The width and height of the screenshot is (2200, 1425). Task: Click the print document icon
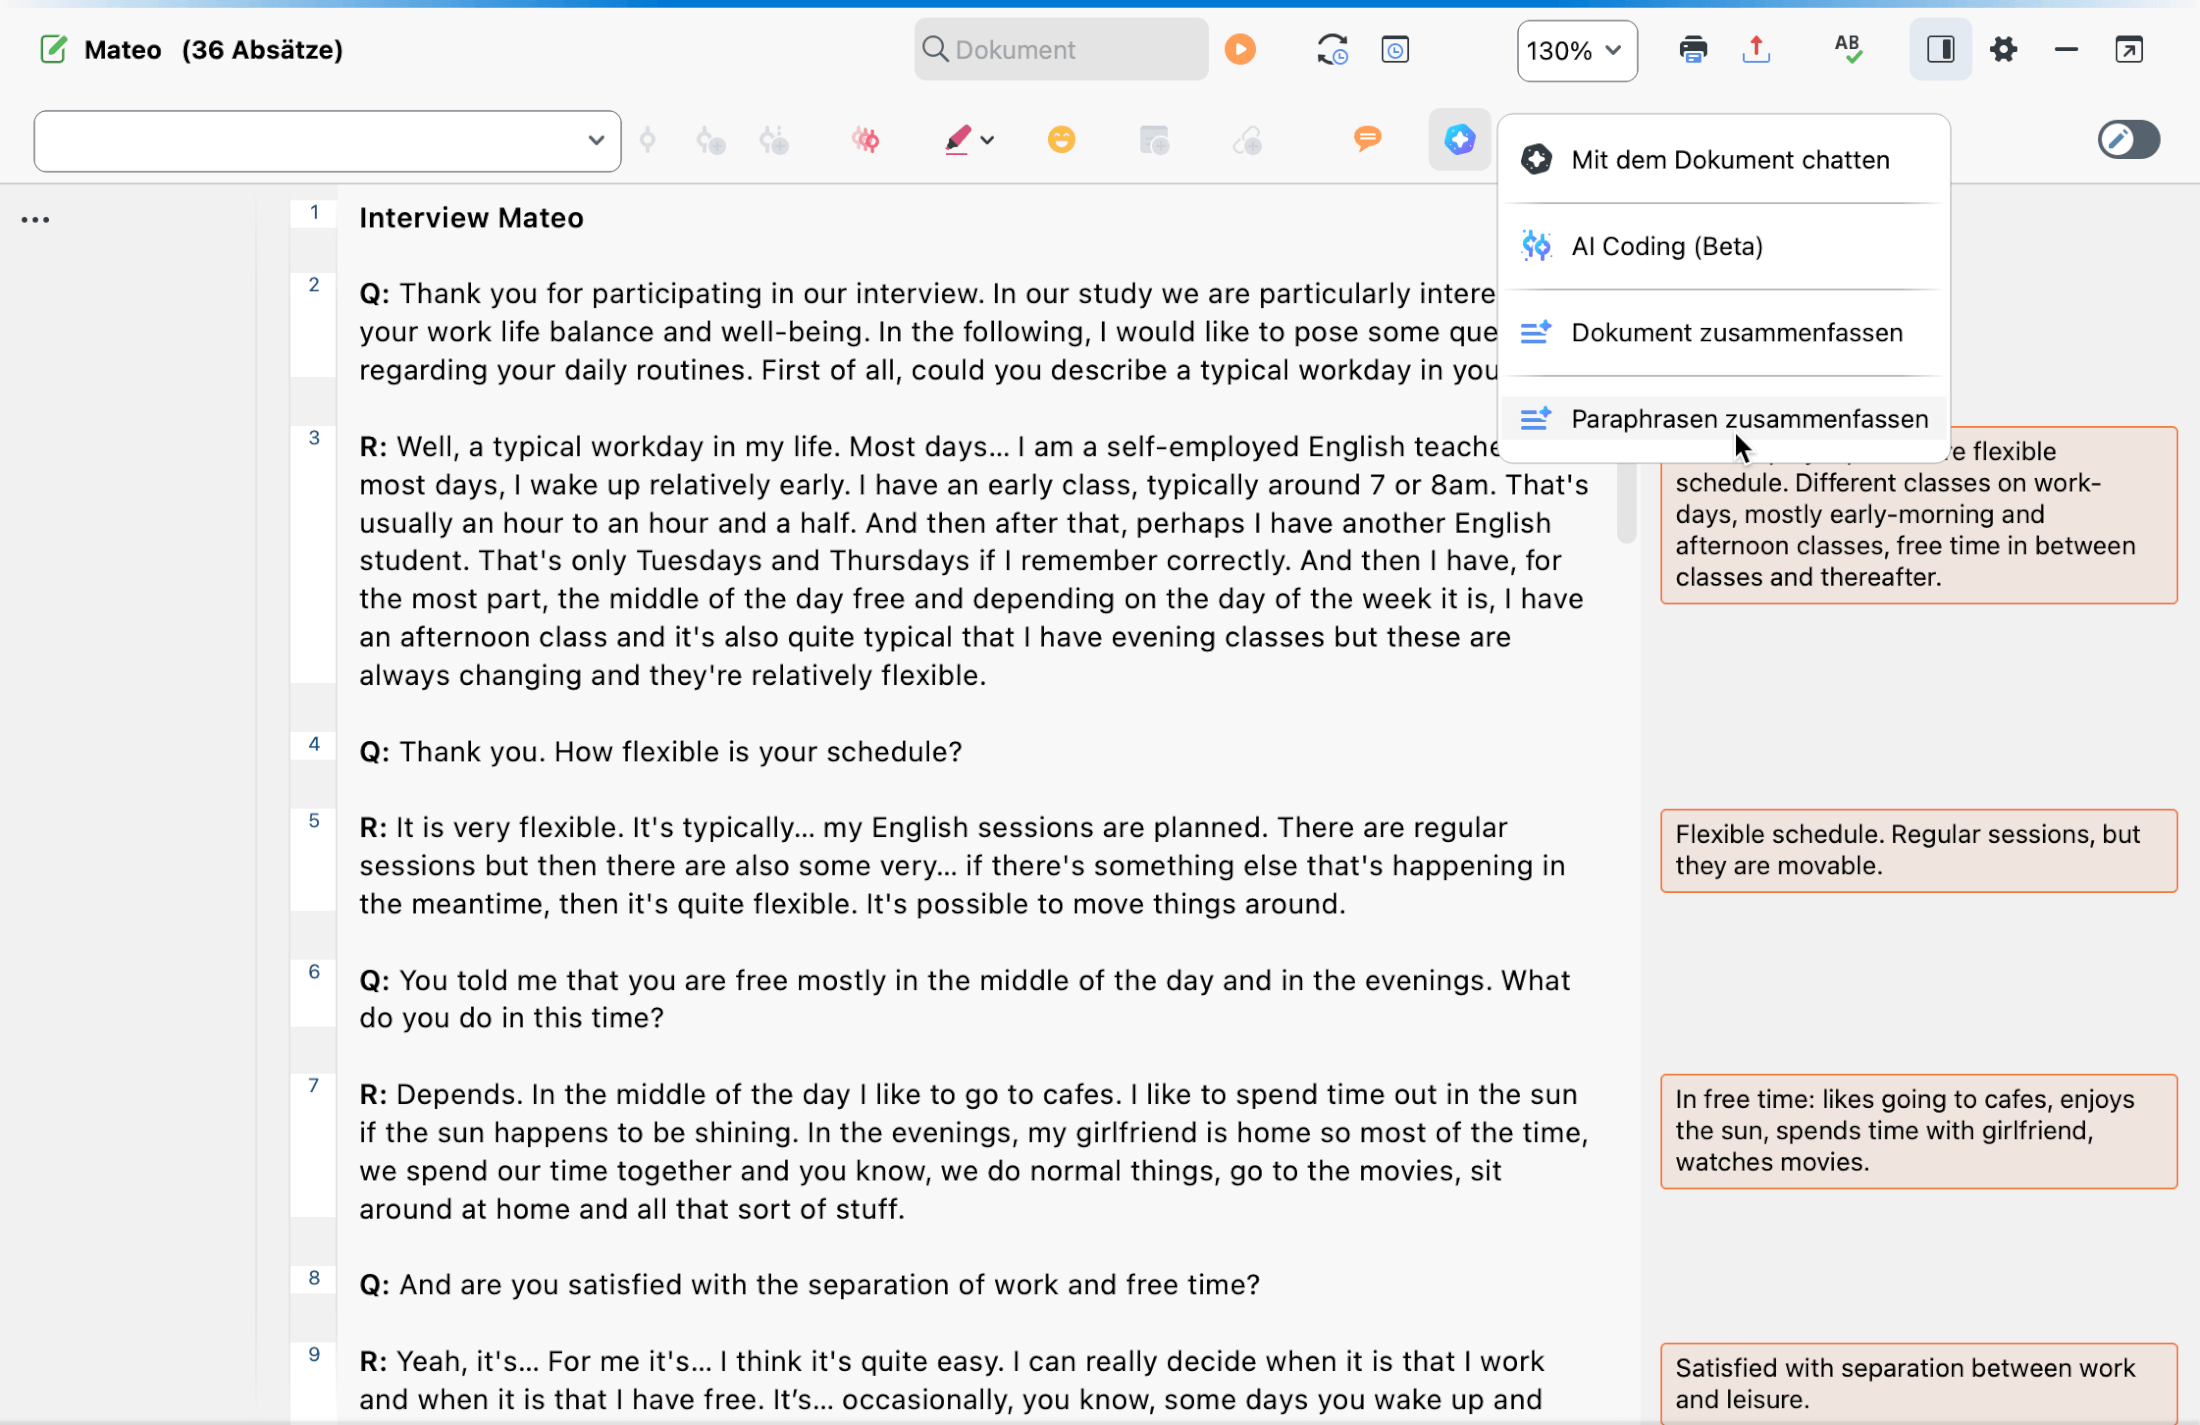1692,49
